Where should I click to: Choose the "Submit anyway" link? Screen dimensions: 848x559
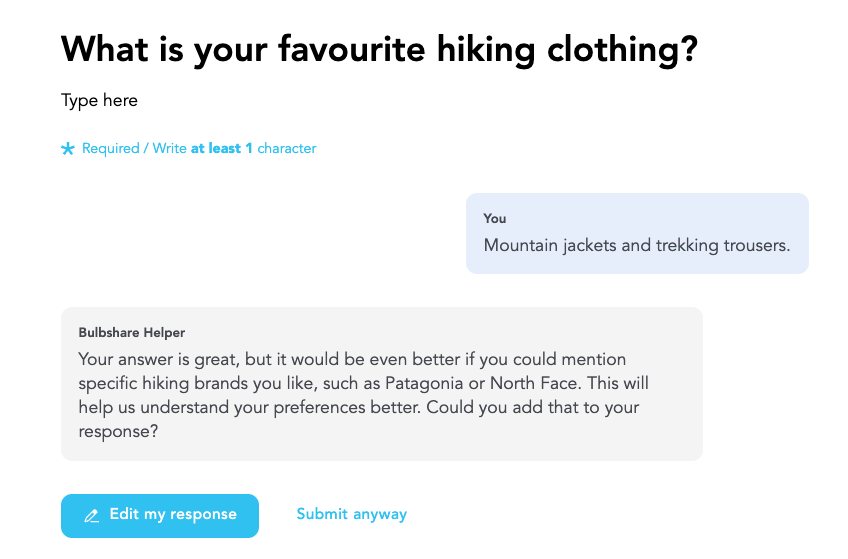pos(351,514)
